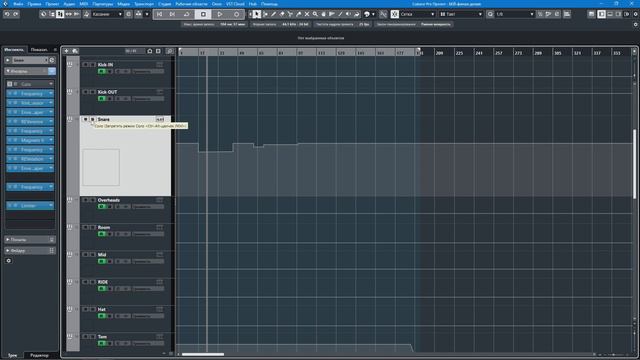Select the Split scissors tool
640x360 pixels.
pyautogui.click(x=290, y=14)
